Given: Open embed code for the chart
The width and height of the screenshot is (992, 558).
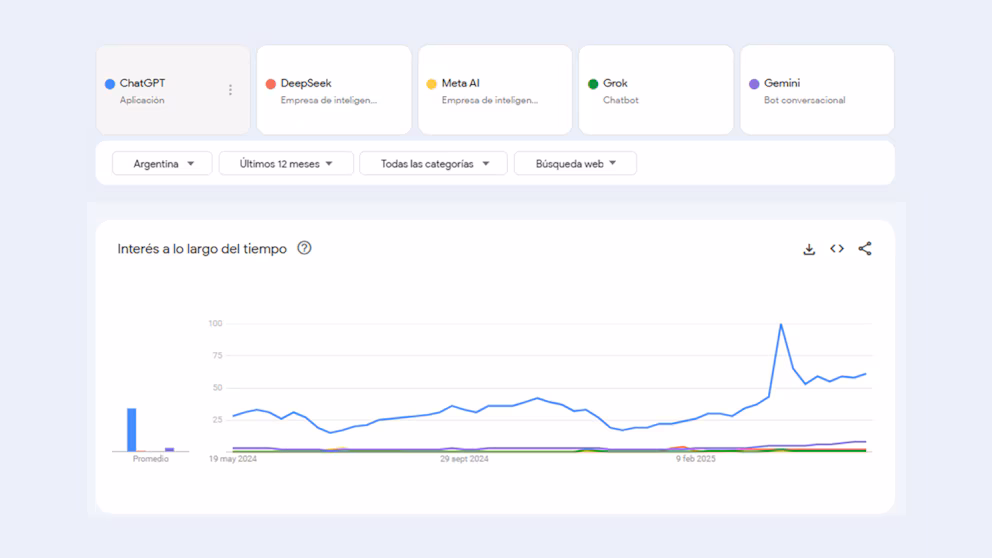Looking at the screenshot, I should pyautogui.click(x=837, y=249).
